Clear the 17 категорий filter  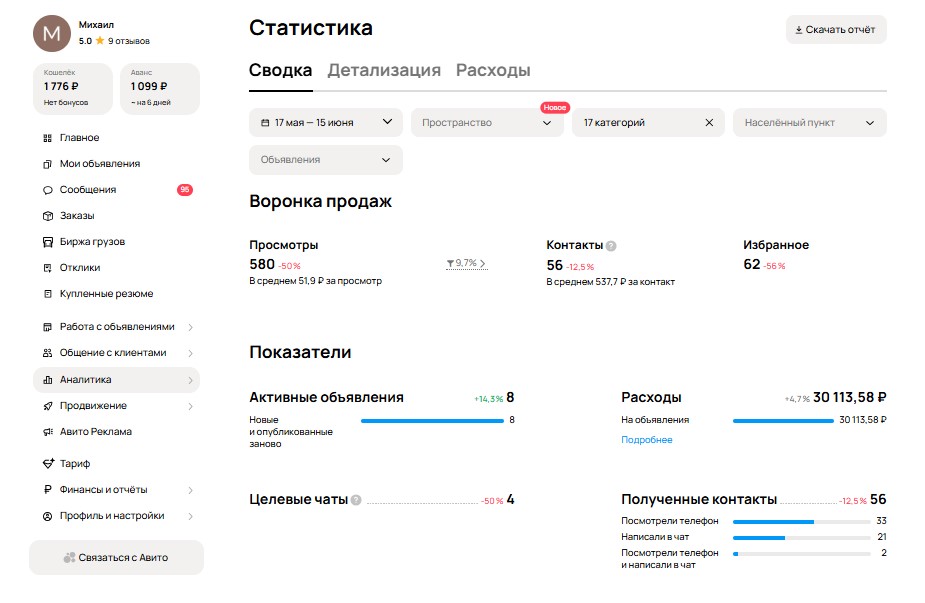tap(709, 123)
